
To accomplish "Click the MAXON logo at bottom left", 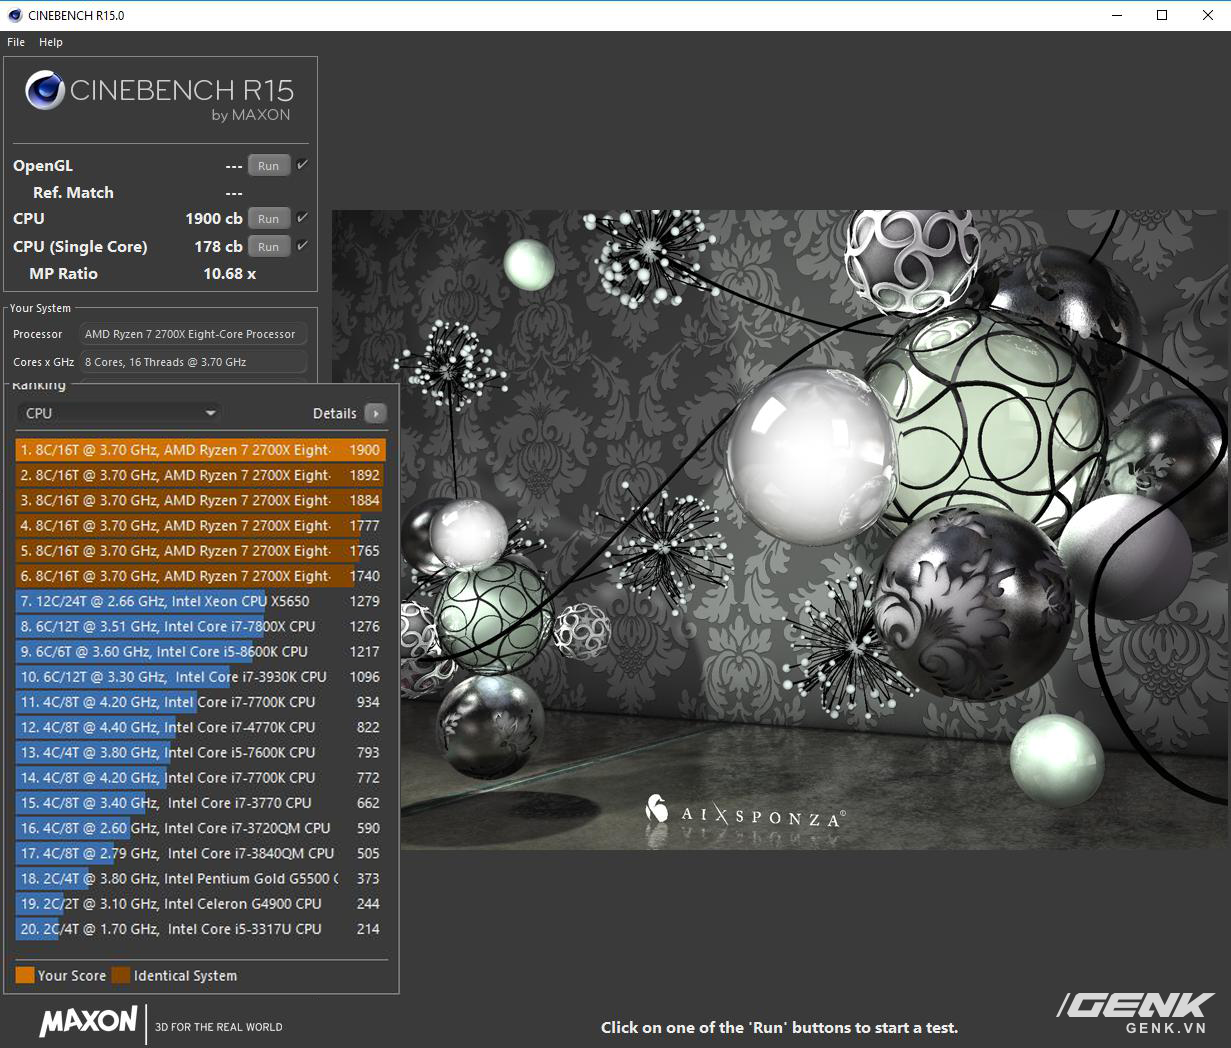I will click(x=88, y=1021).
